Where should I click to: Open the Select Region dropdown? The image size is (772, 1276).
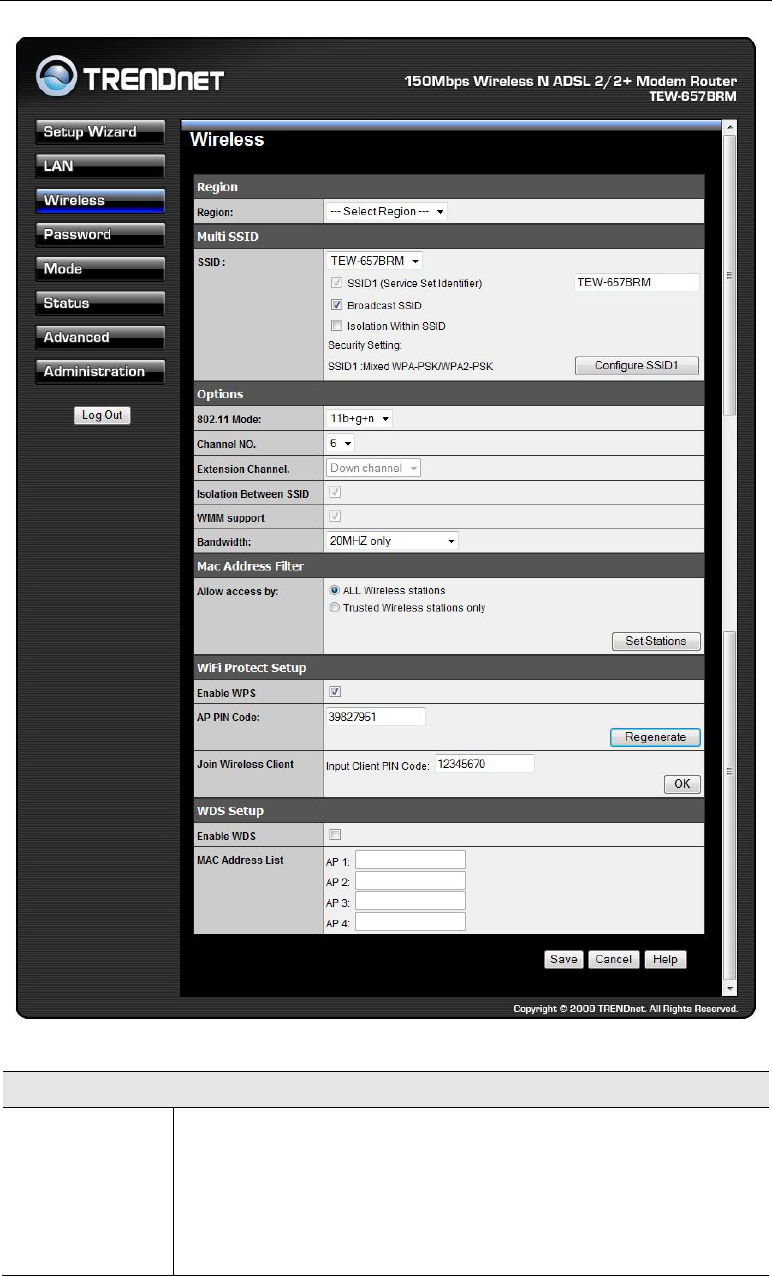point(386,212)
